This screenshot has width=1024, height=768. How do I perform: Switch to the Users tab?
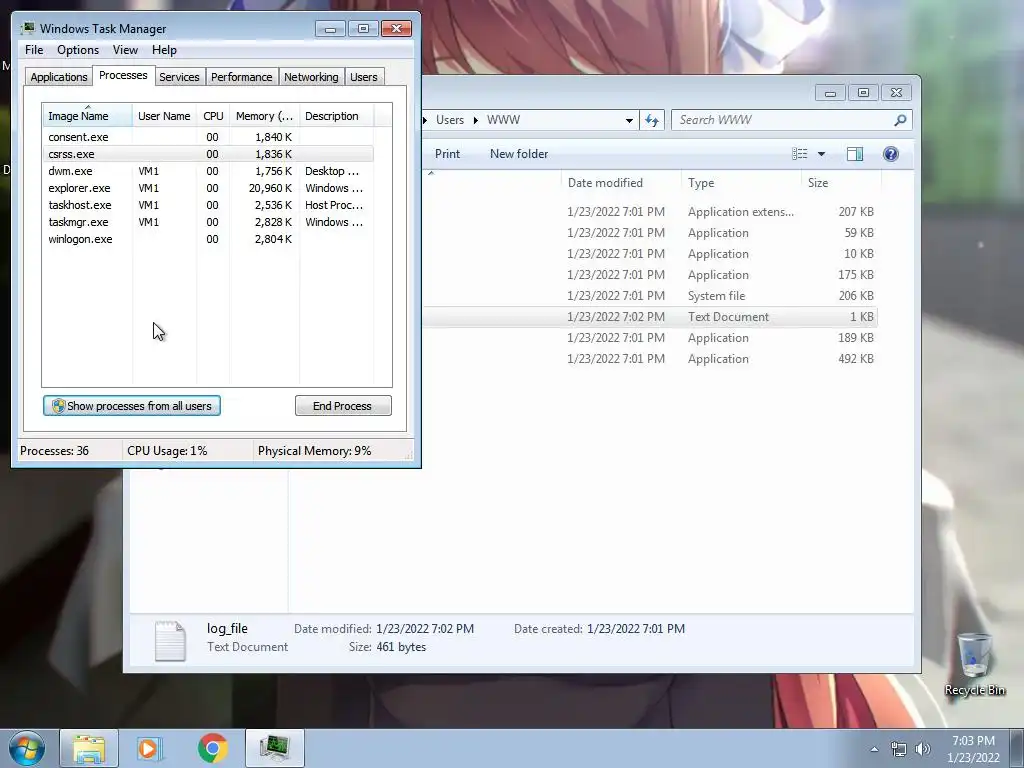click(x=364, y=77)
